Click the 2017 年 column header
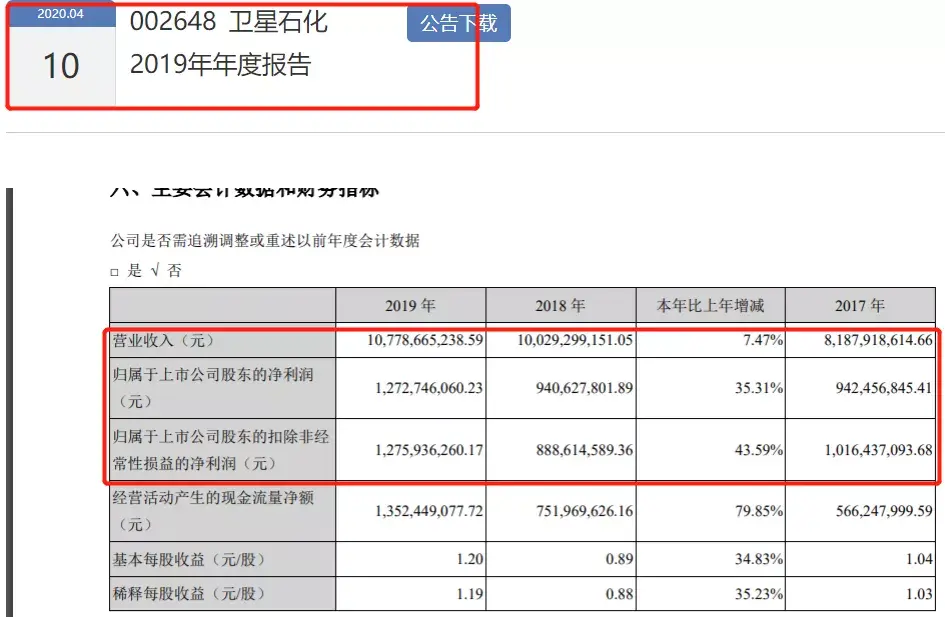Viewport: 945px width, 617px height. pyautogui.click(x=860, y=305)
